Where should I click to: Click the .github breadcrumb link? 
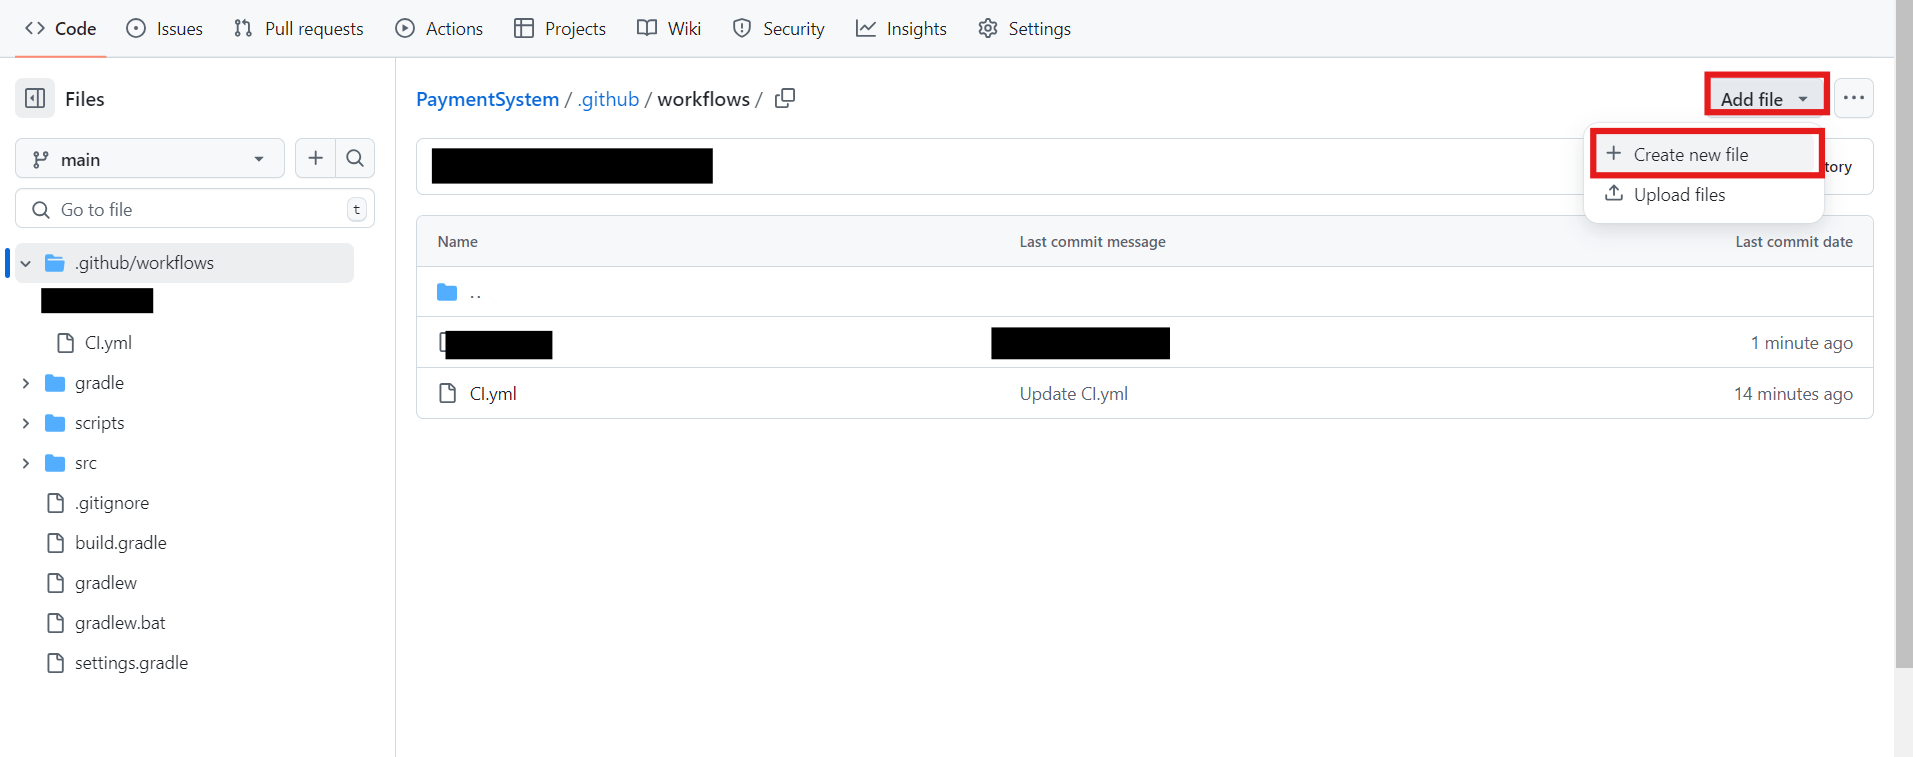tap(608, 99)
